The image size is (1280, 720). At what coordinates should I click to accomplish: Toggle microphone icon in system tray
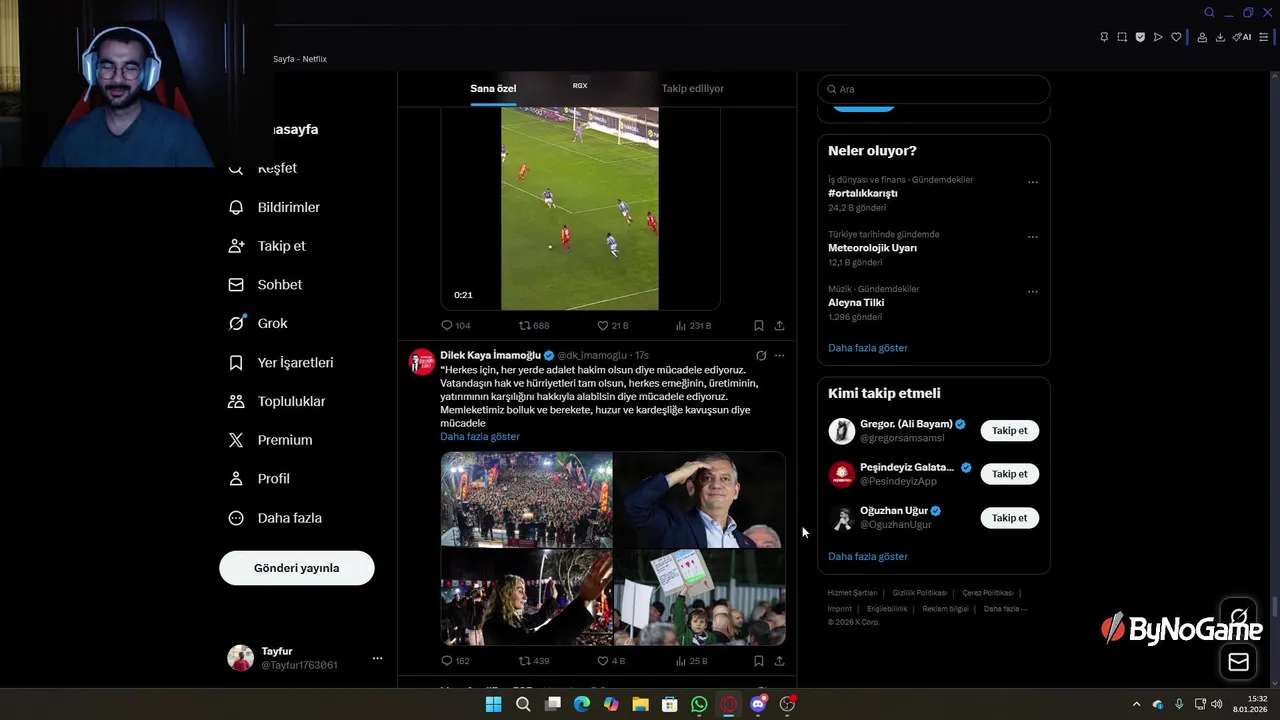click(1179, 704)
